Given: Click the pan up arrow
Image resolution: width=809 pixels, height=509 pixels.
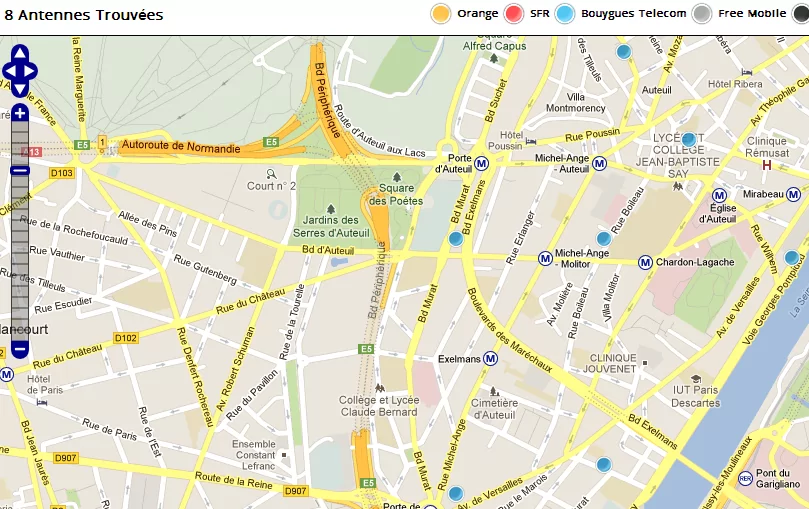Looking at the screenshot, I should 20,53.
